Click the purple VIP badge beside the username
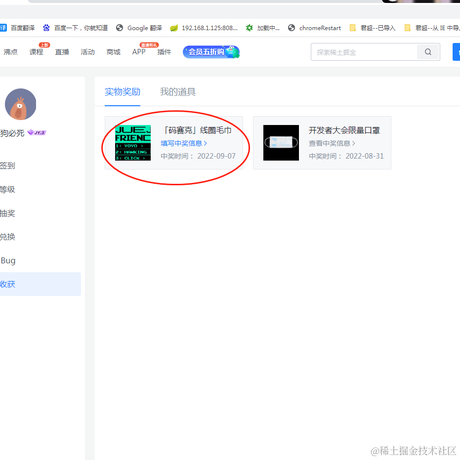460x460 pixels. [x=37, y=133]
